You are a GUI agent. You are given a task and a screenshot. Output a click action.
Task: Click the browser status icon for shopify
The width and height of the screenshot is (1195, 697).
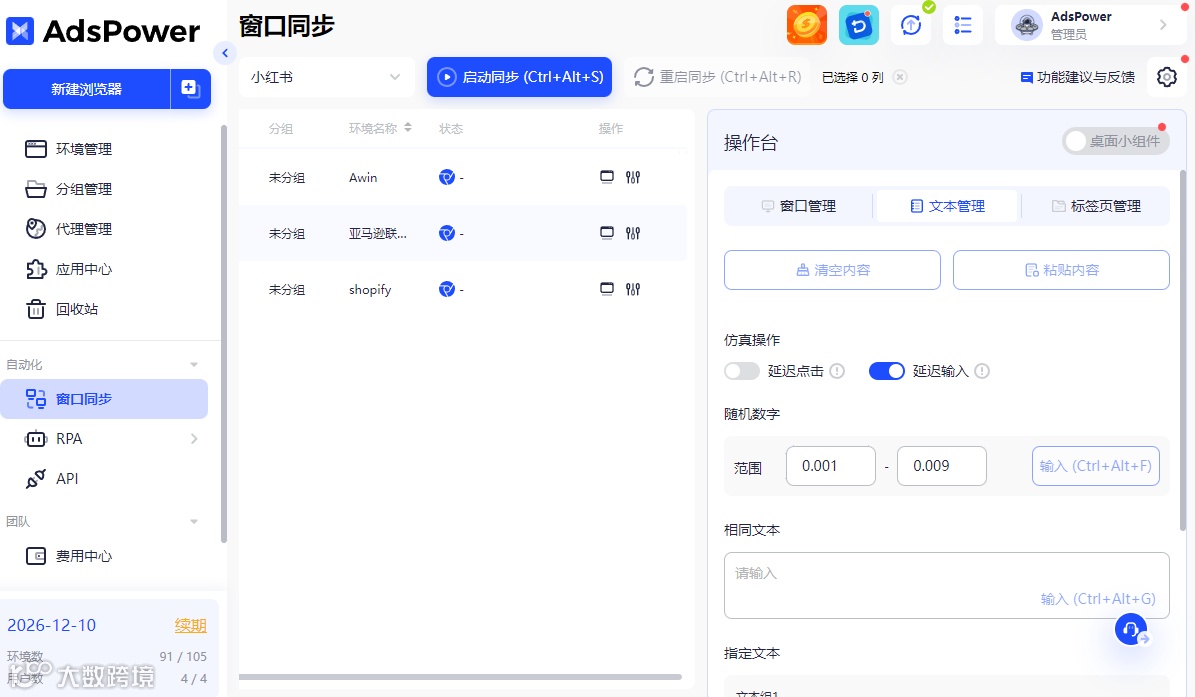(x=447, y=289)
